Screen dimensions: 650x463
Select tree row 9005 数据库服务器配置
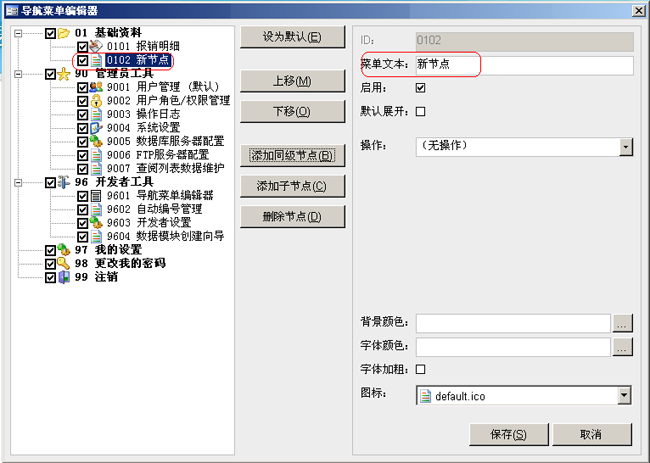165,141
